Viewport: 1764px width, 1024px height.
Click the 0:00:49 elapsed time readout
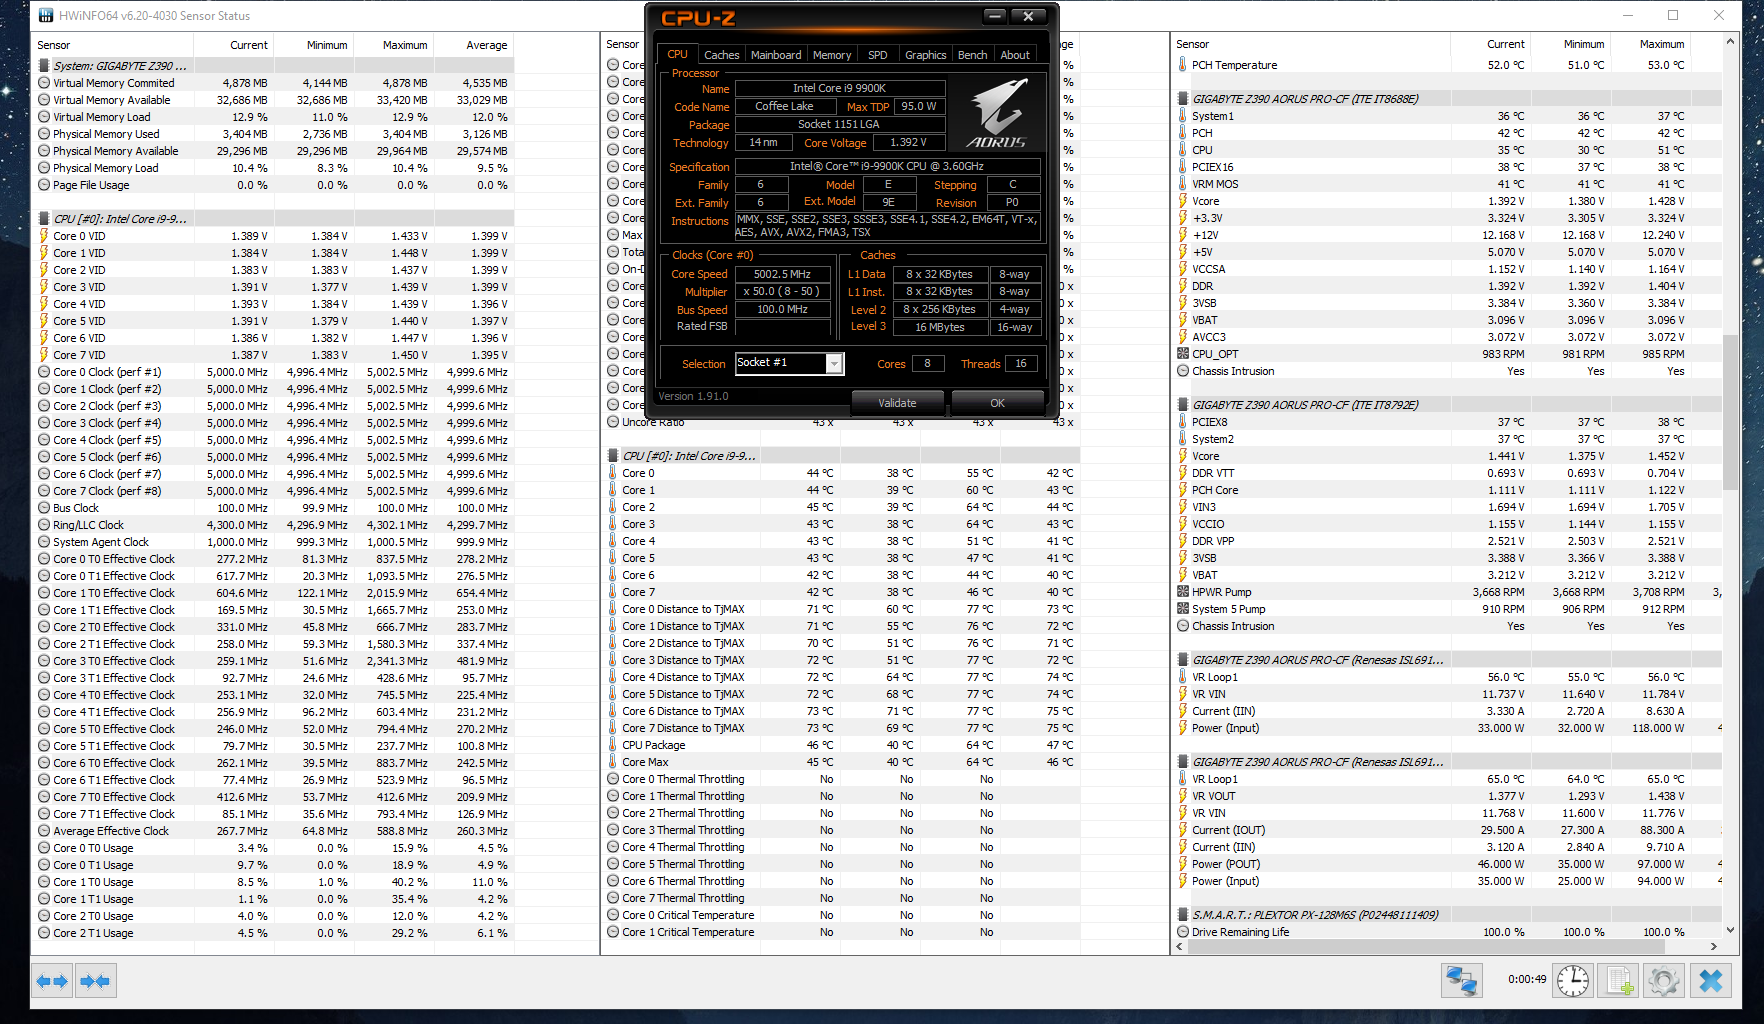coord(1527,980)
